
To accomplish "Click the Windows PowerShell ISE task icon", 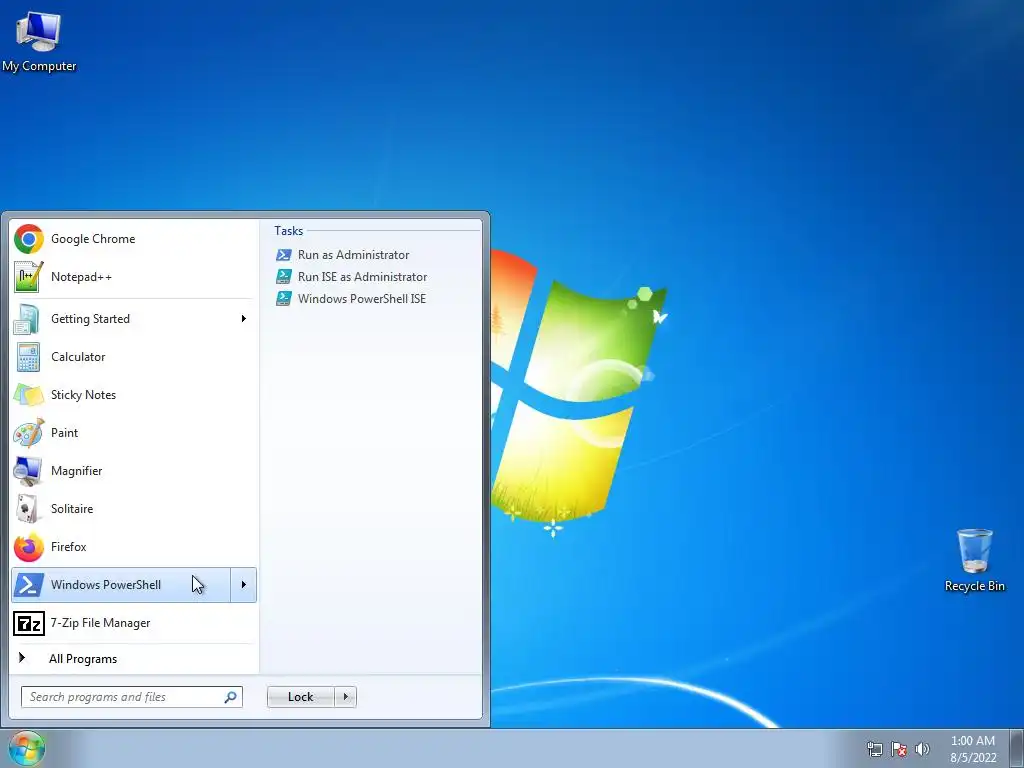I will (283, 298).
